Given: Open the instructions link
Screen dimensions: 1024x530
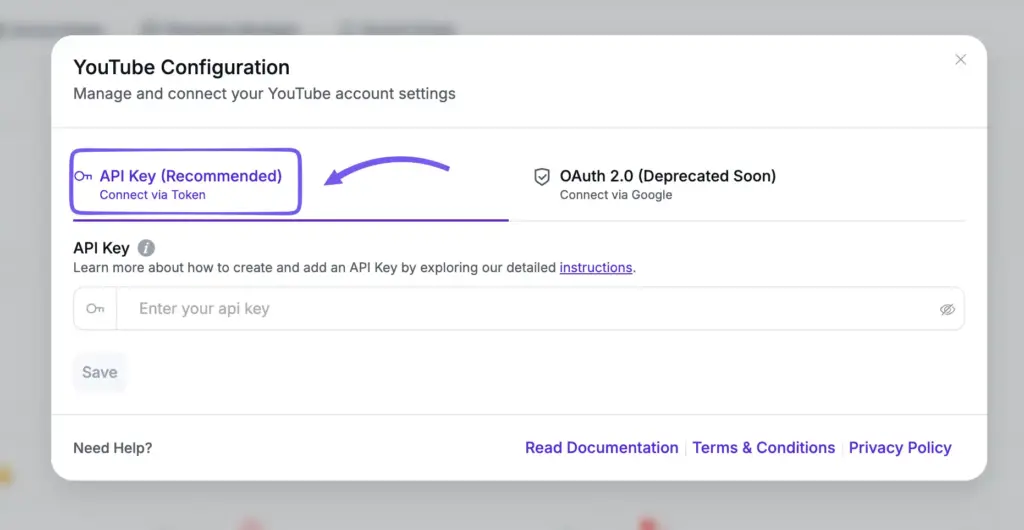Looking at the screenshot, I should 596,268.
